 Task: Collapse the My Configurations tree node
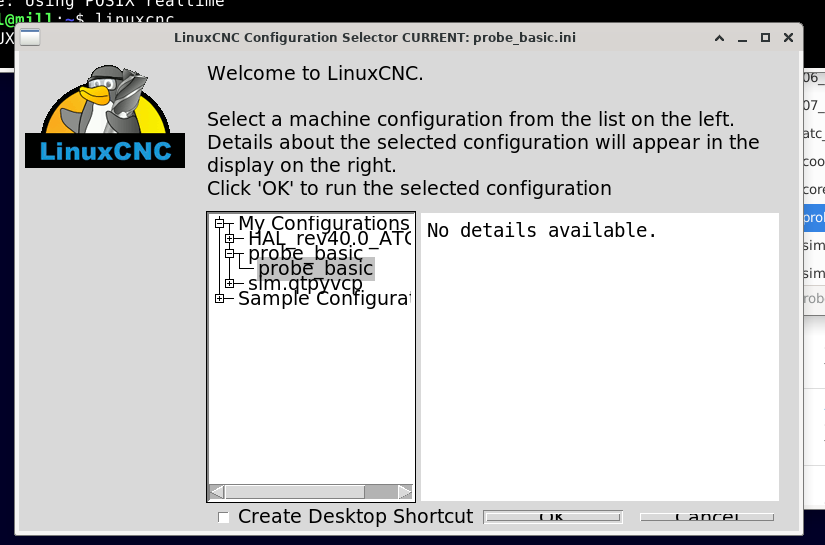tap(220, 224)
